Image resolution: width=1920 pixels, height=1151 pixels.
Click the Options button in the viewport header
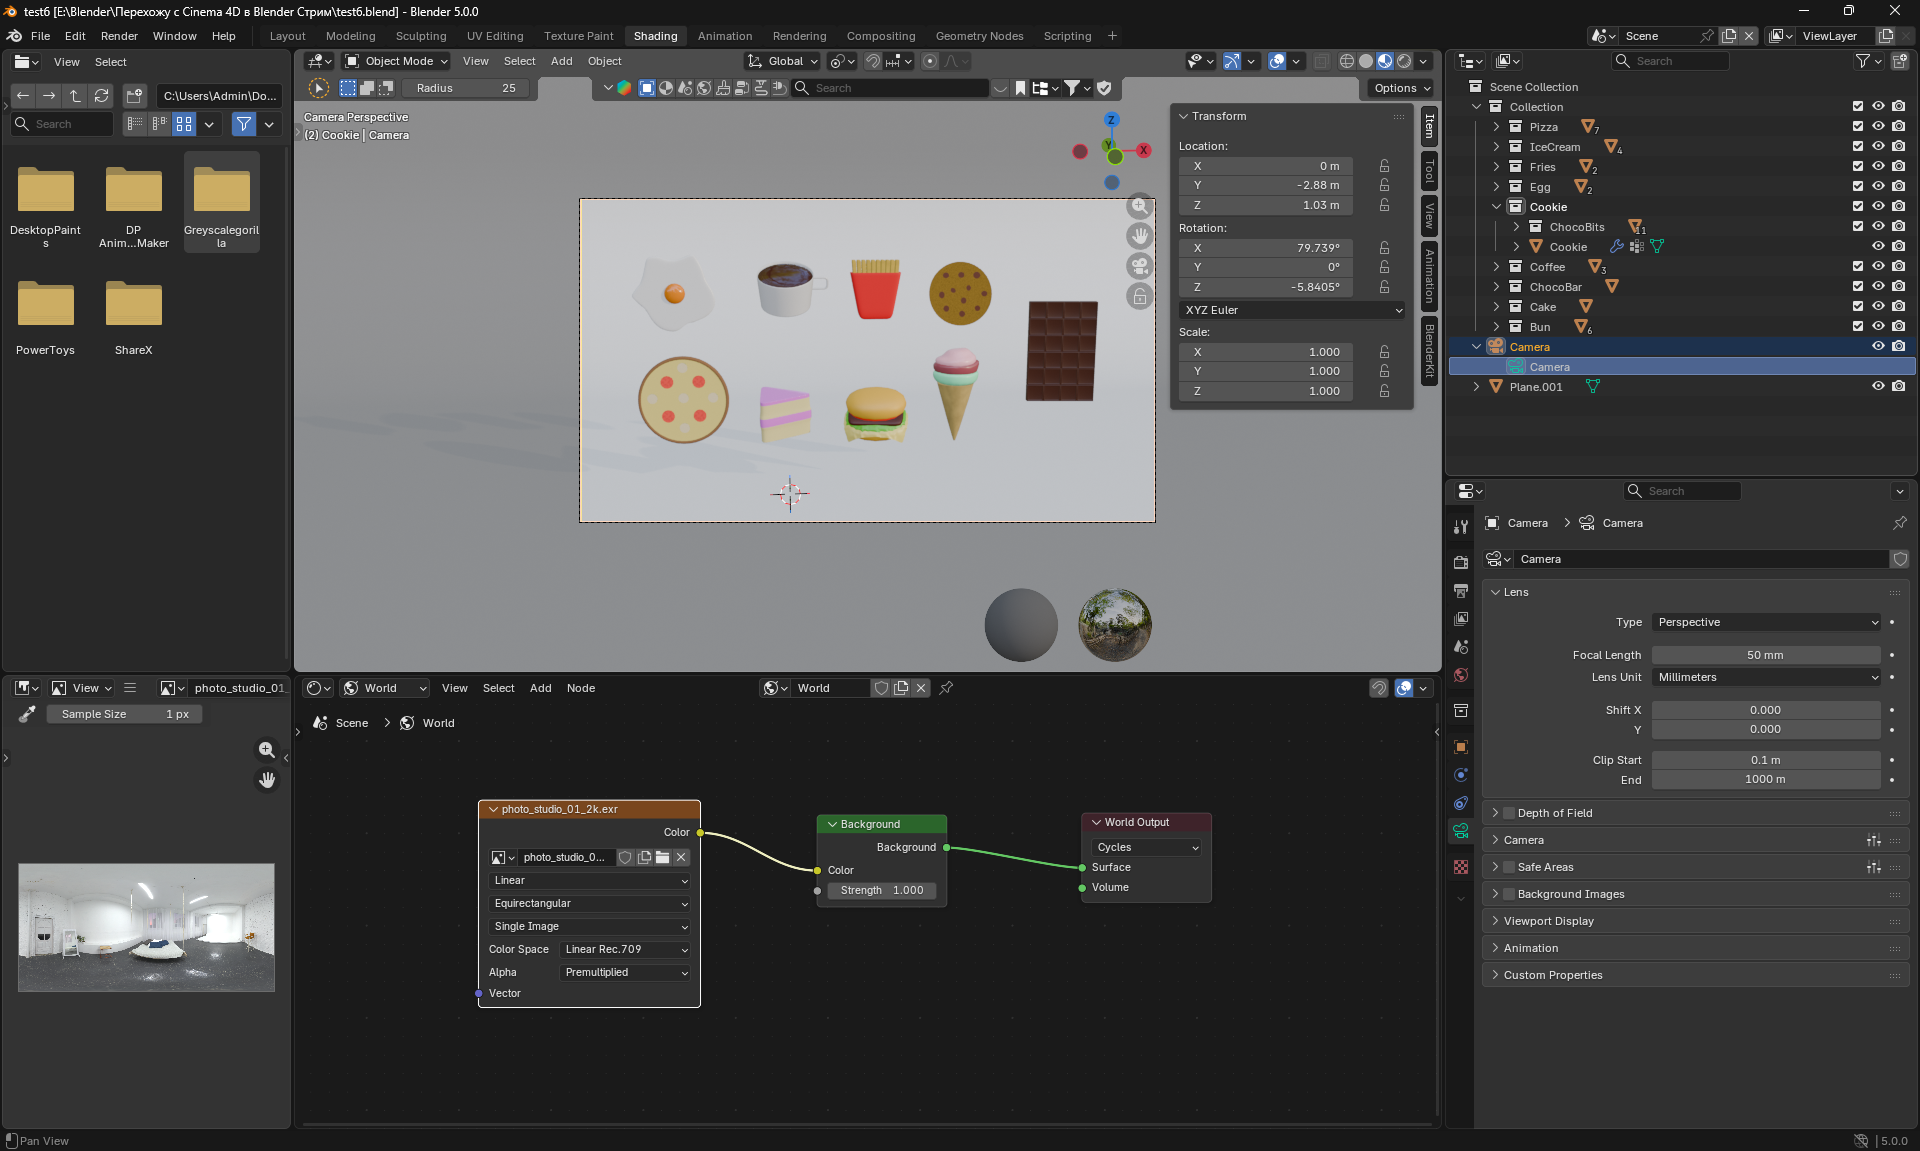coord(1401,88)
